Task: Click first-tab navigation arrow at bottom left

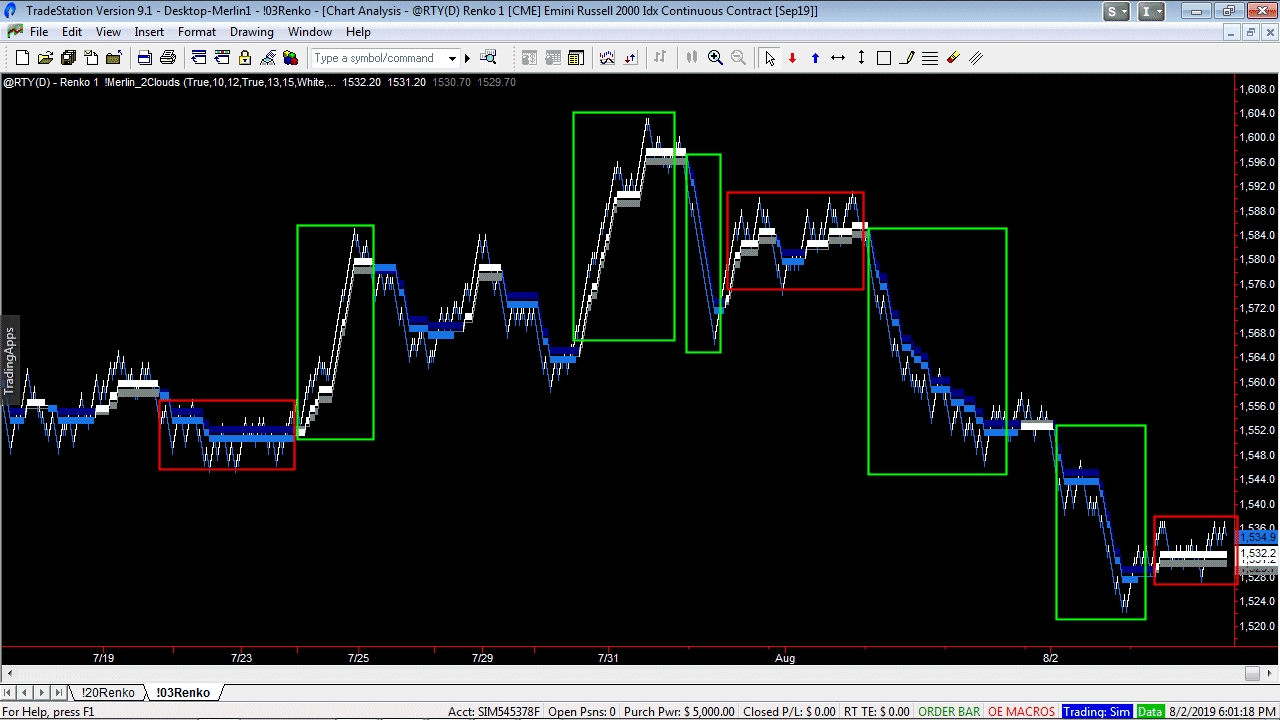Action: point(10,692)
